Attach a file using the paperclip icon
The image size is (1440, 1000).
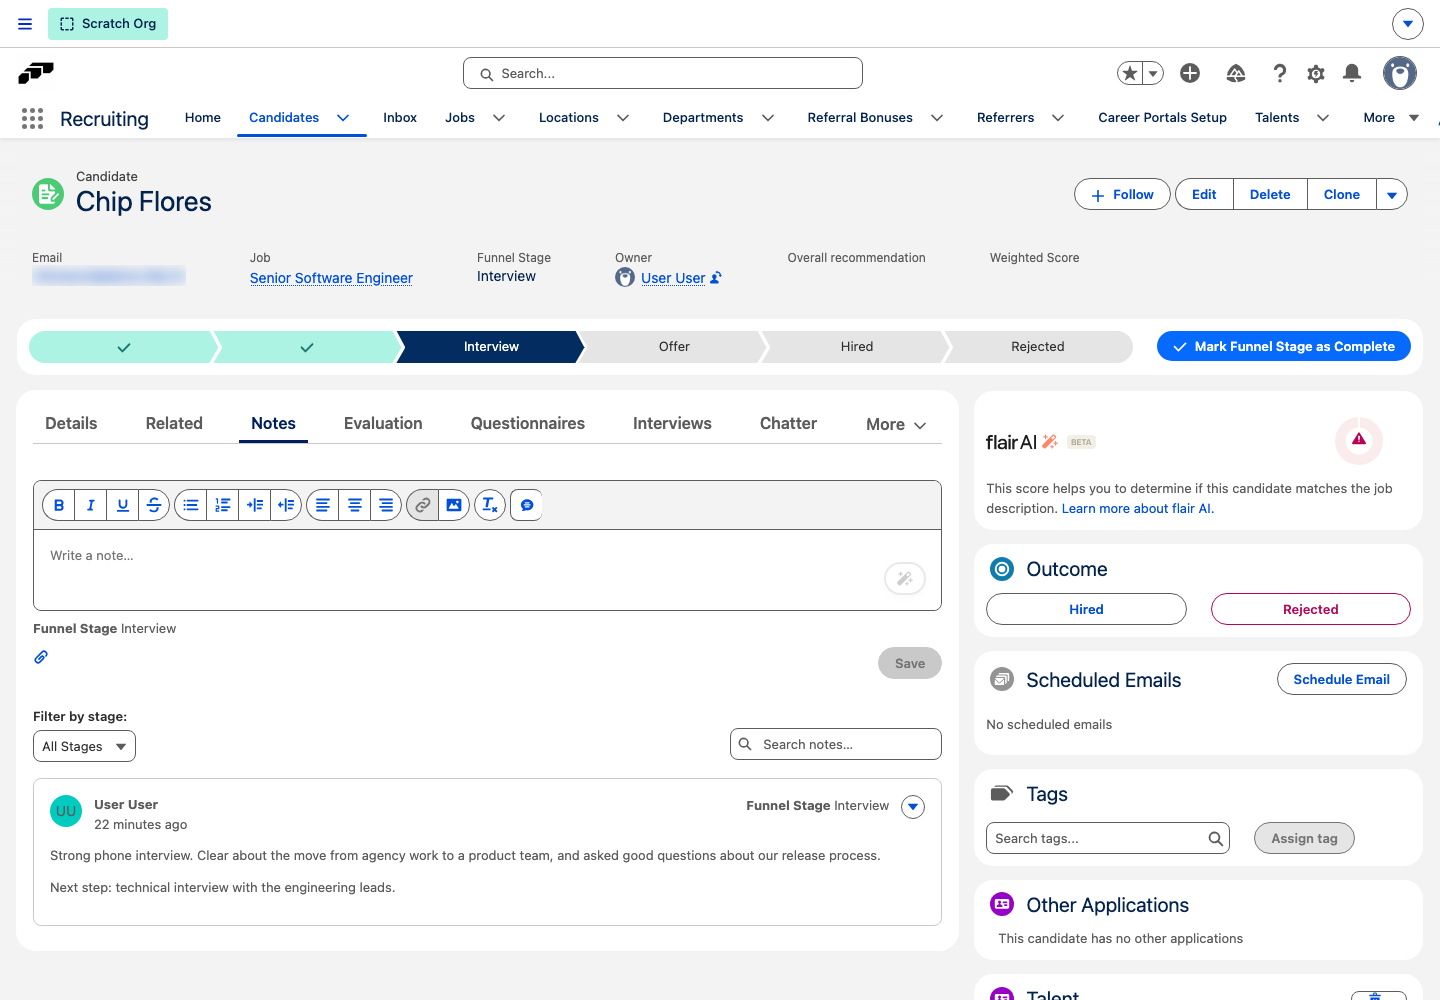(41, 657)
